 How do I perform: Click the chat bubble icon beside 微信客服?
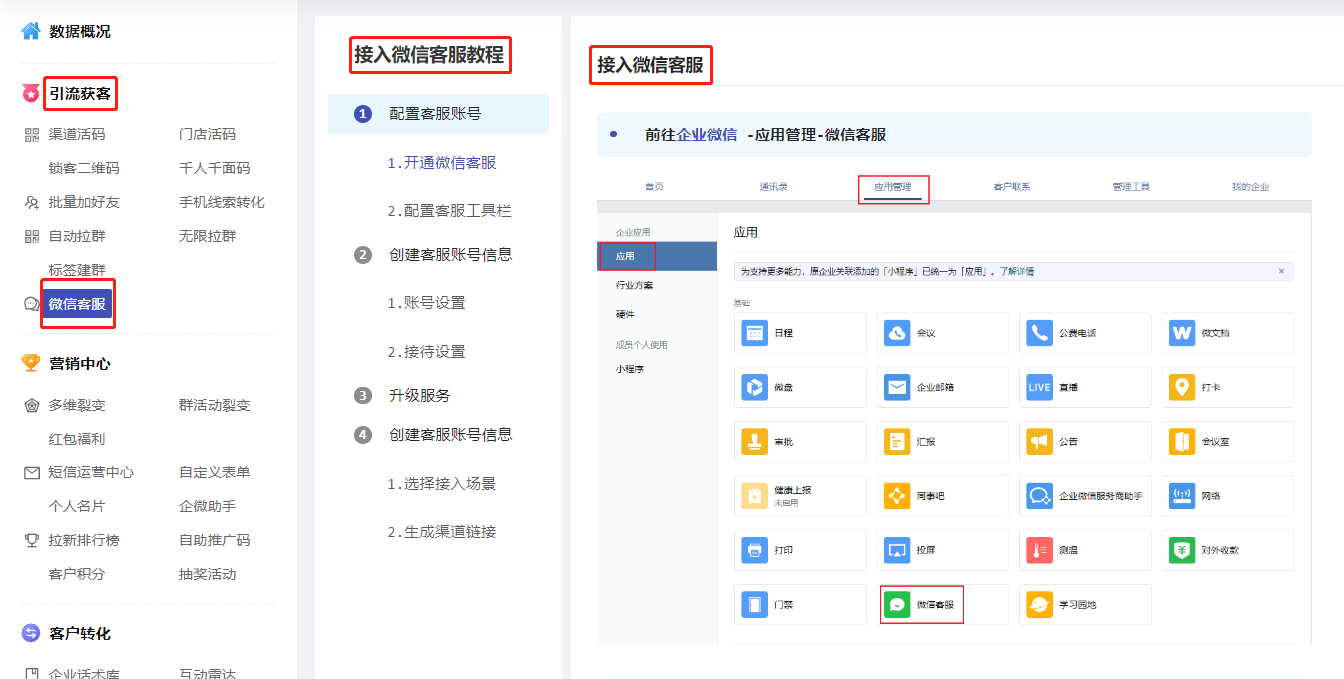click(32, 304)
